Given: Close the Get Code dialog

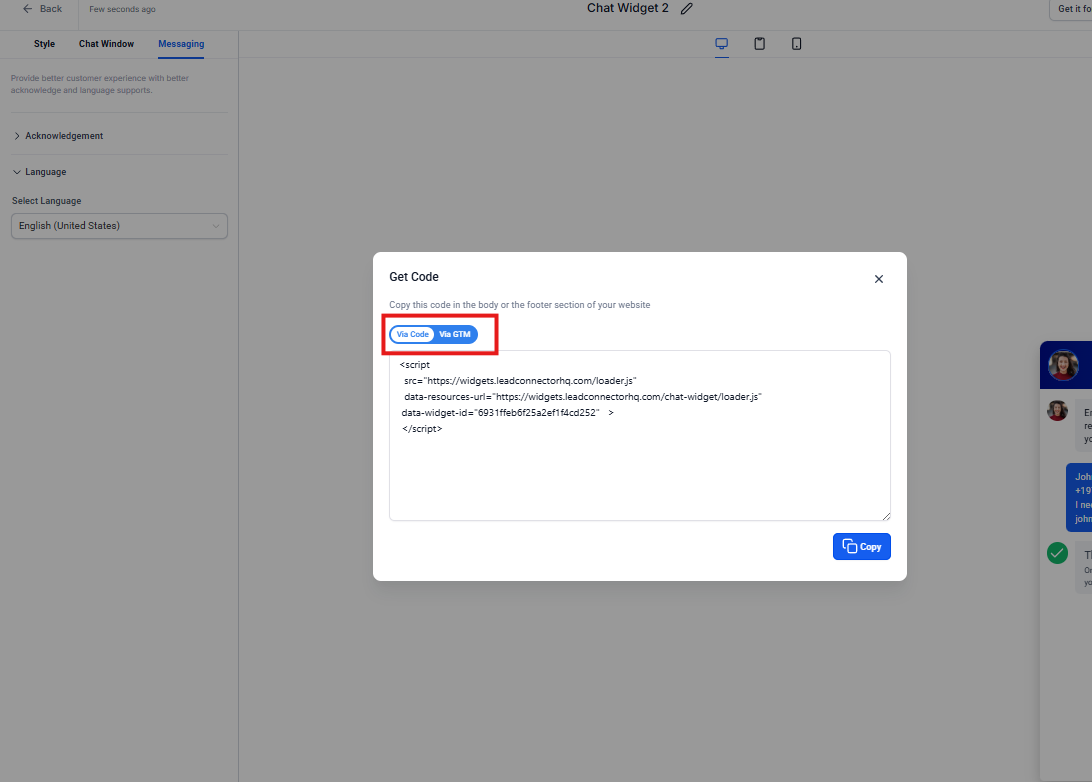Looking at the screenshot, I should pos(879,279).
